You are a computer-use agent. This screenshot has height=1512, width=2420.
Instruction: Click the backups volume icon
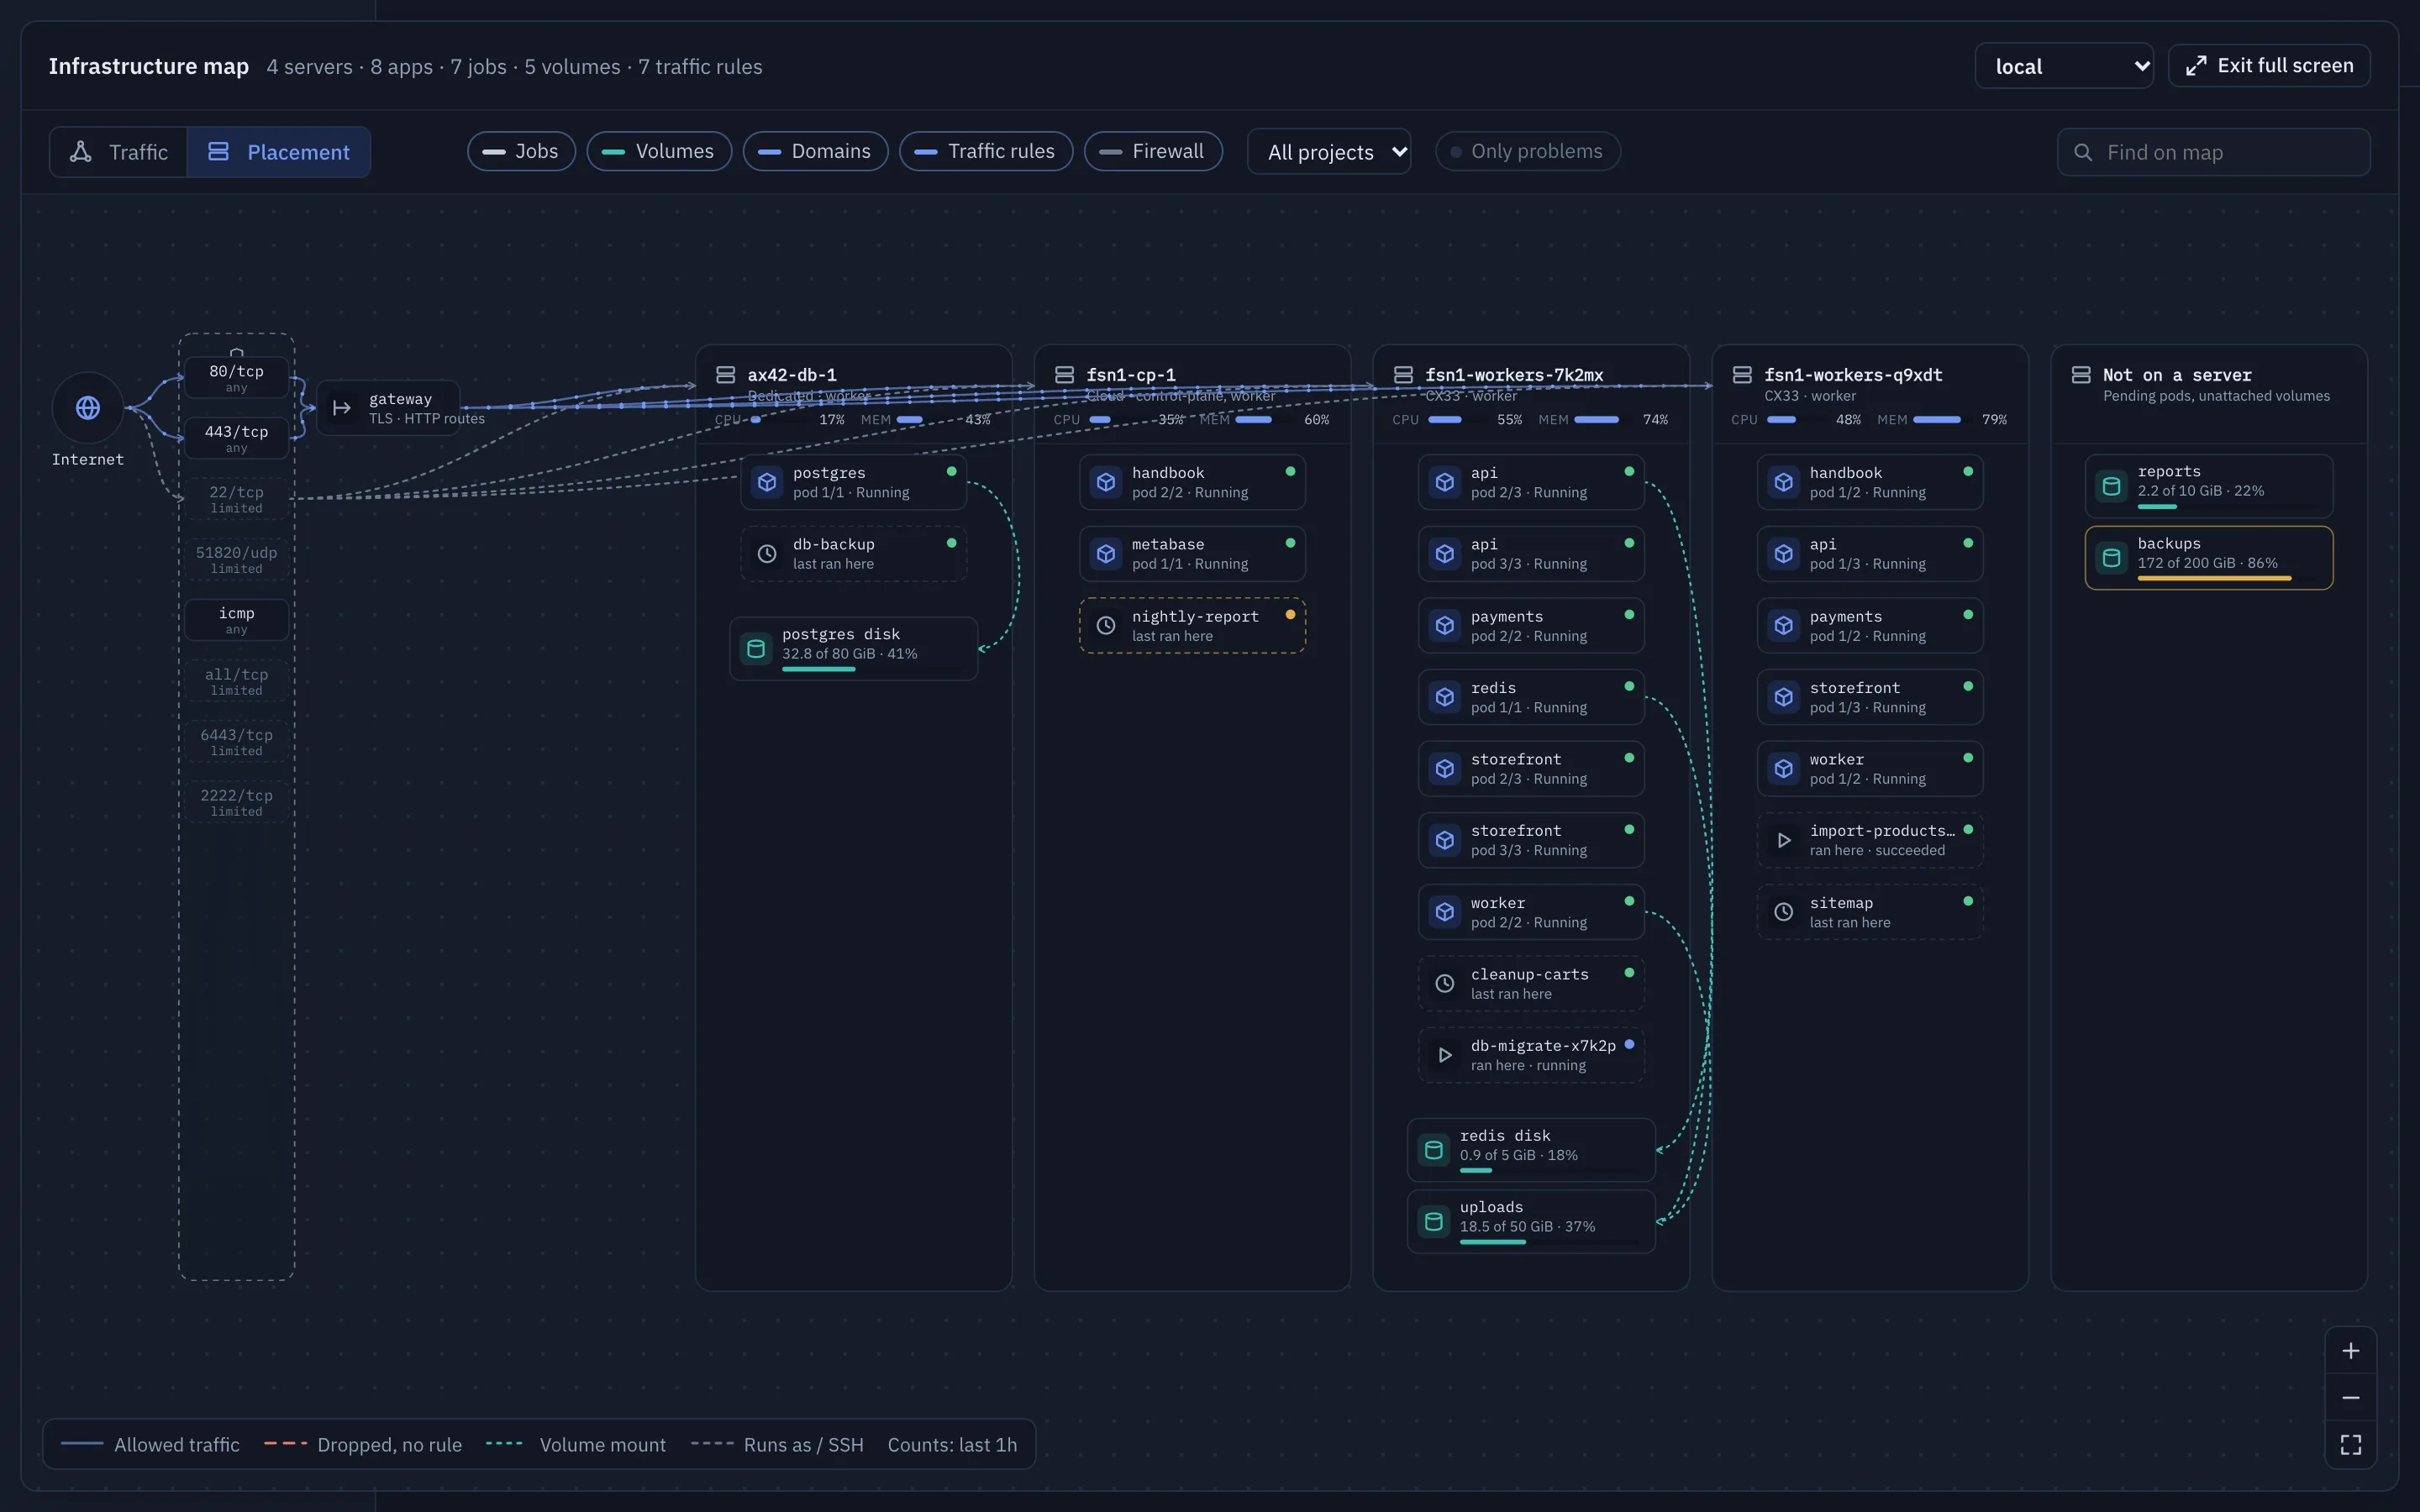[x=2112, y=558]
